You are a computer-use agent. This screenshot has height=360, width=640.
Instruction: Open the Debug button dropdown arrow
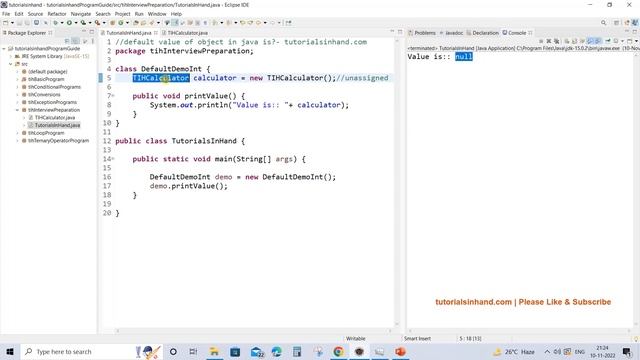tap(62, 23)
